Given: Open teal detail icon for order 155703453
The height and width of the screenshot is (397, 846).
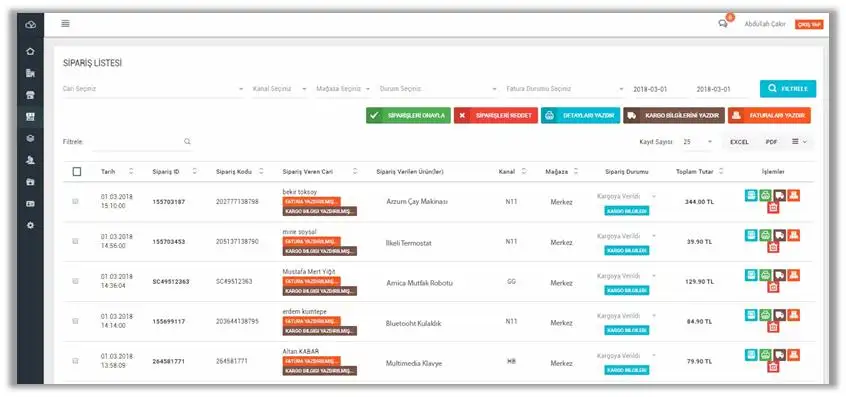Looking at the screenshot, I should tap(751, 235).
